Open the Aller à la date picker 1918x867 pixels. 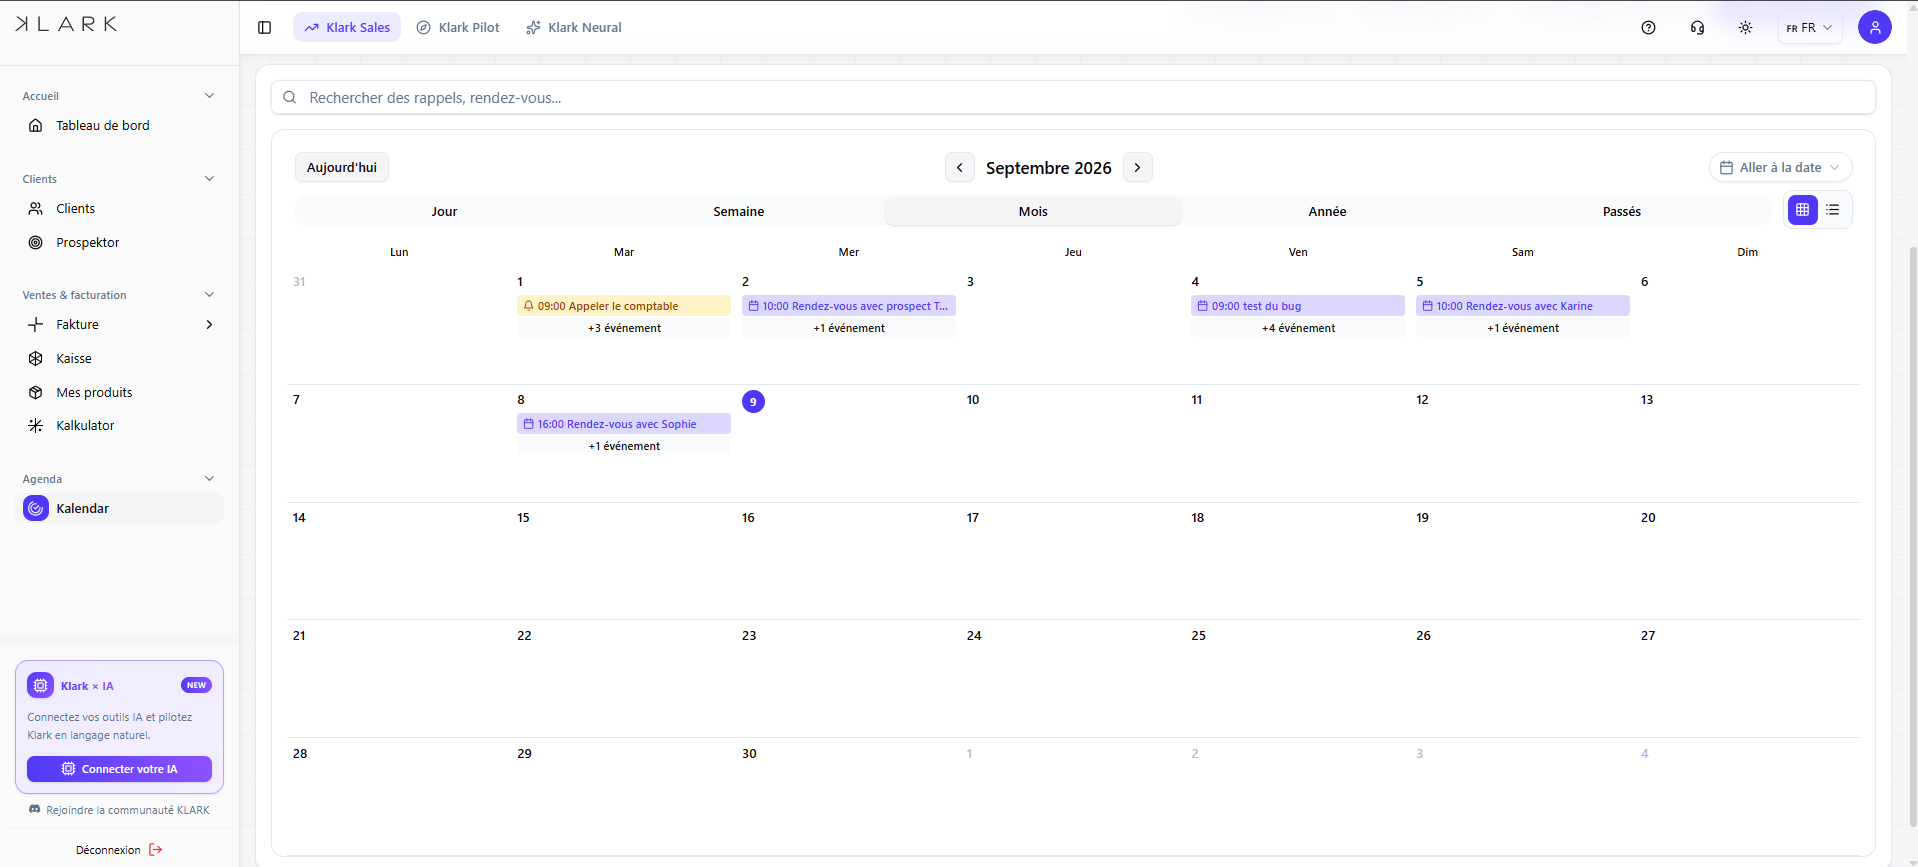click(x=1780, y=167)
